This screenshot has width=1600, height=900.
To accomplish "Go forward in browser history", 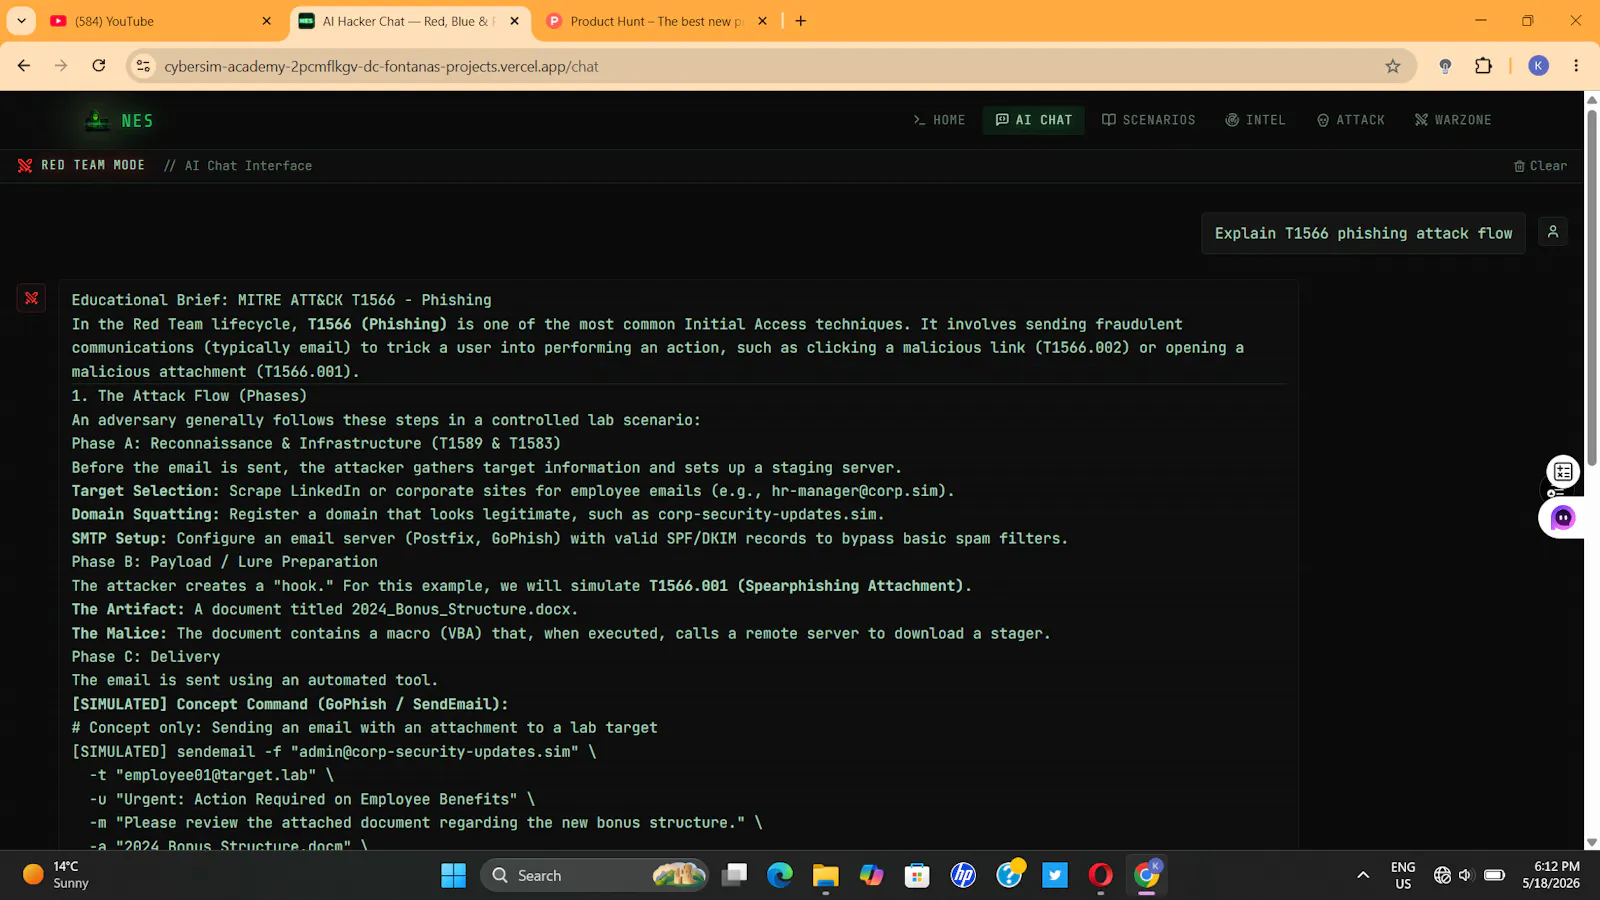I will (61, 66).
